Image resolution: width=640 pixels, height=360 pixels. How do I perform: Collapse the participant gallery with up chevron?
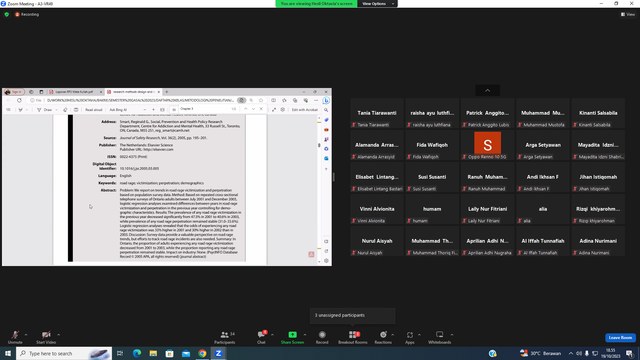point(487,90)
